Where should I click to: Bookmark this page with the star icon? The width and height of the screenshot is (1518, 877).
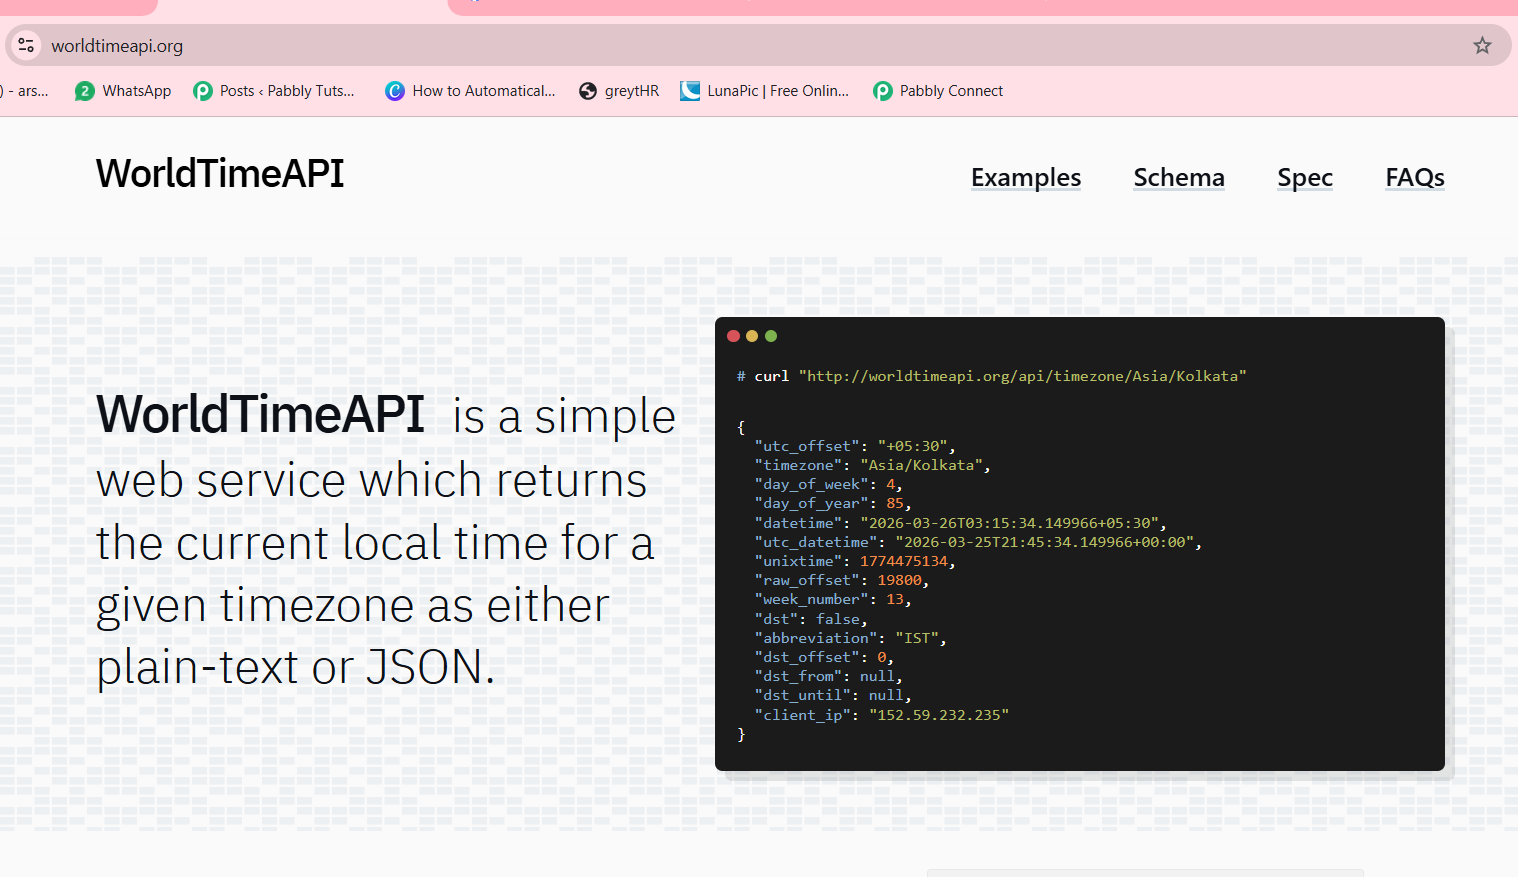click(1482, 45)
